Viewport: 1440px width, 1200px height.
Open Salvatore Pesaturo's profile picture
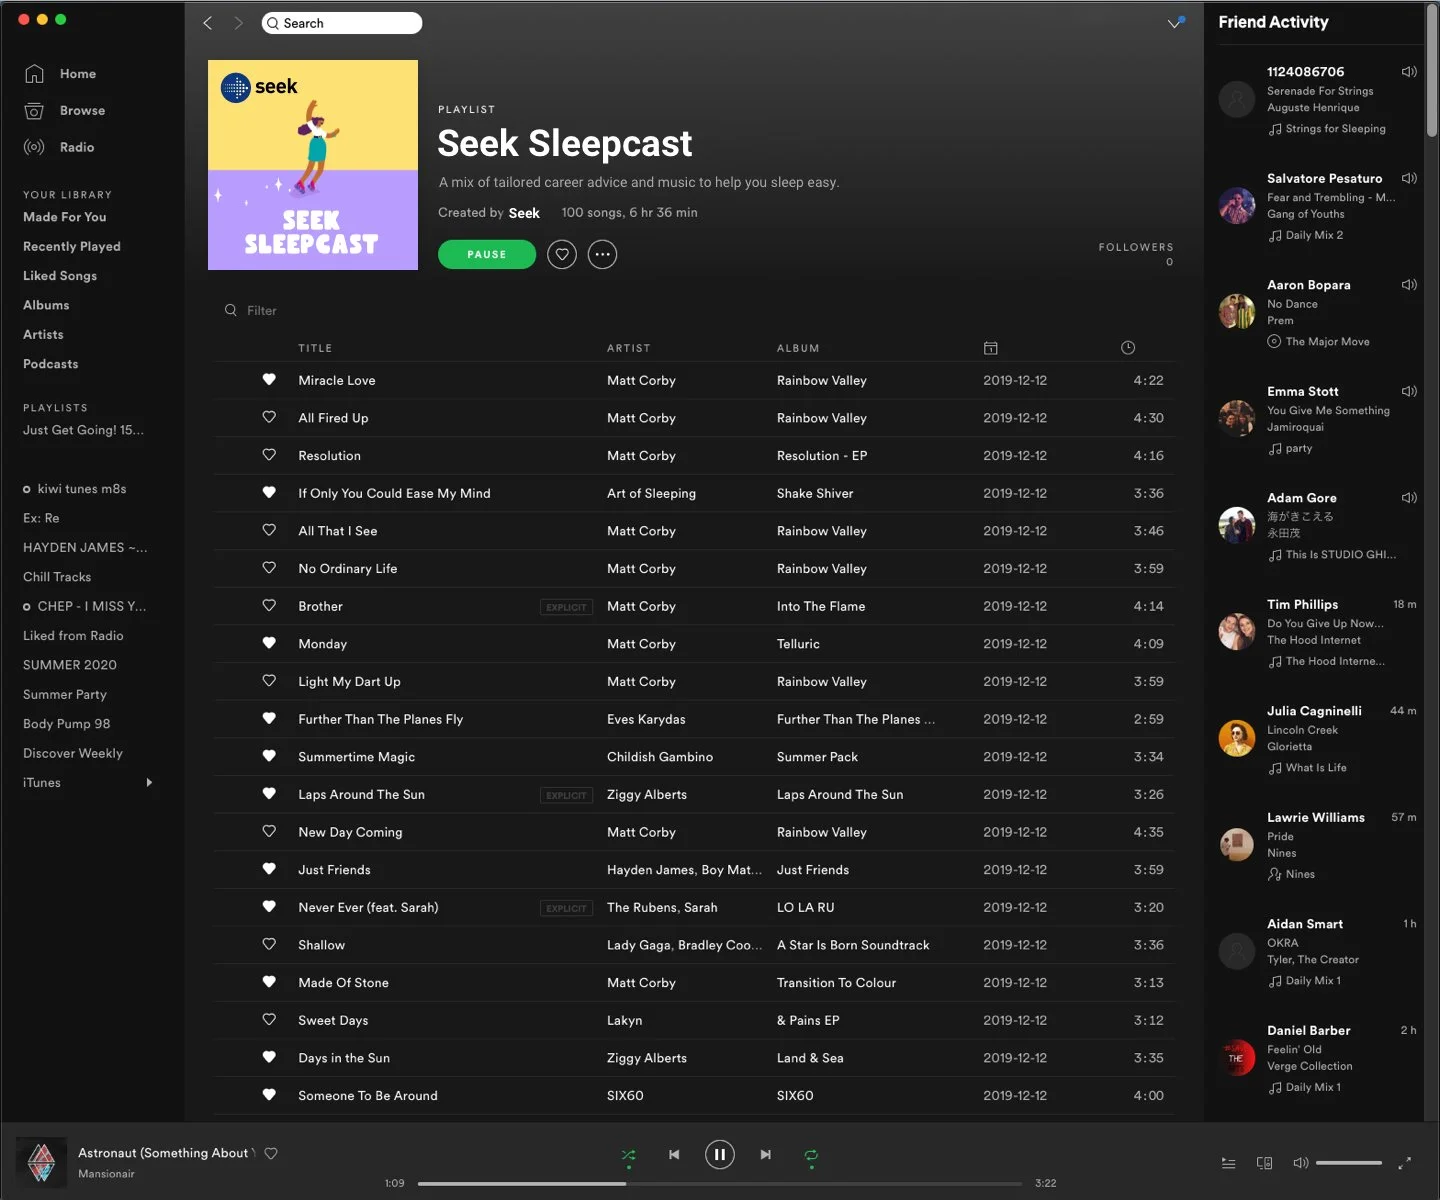tap(1237, 205)
